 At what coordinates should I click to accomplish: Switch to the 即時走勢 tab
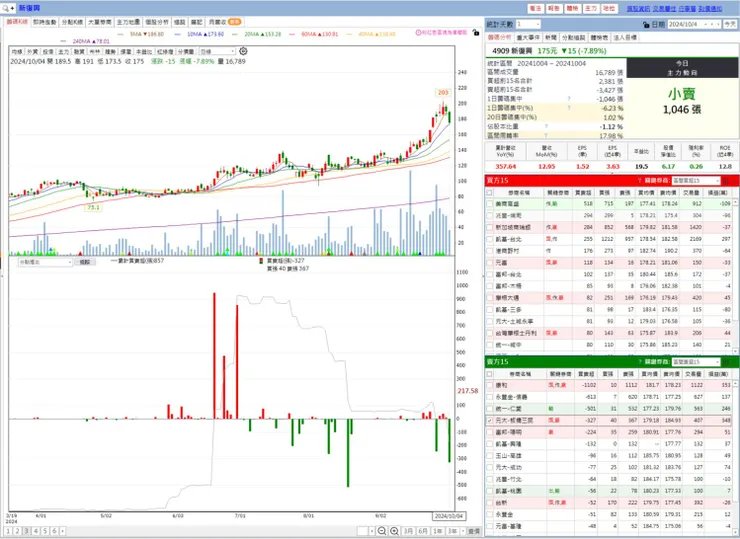(45, 22)
